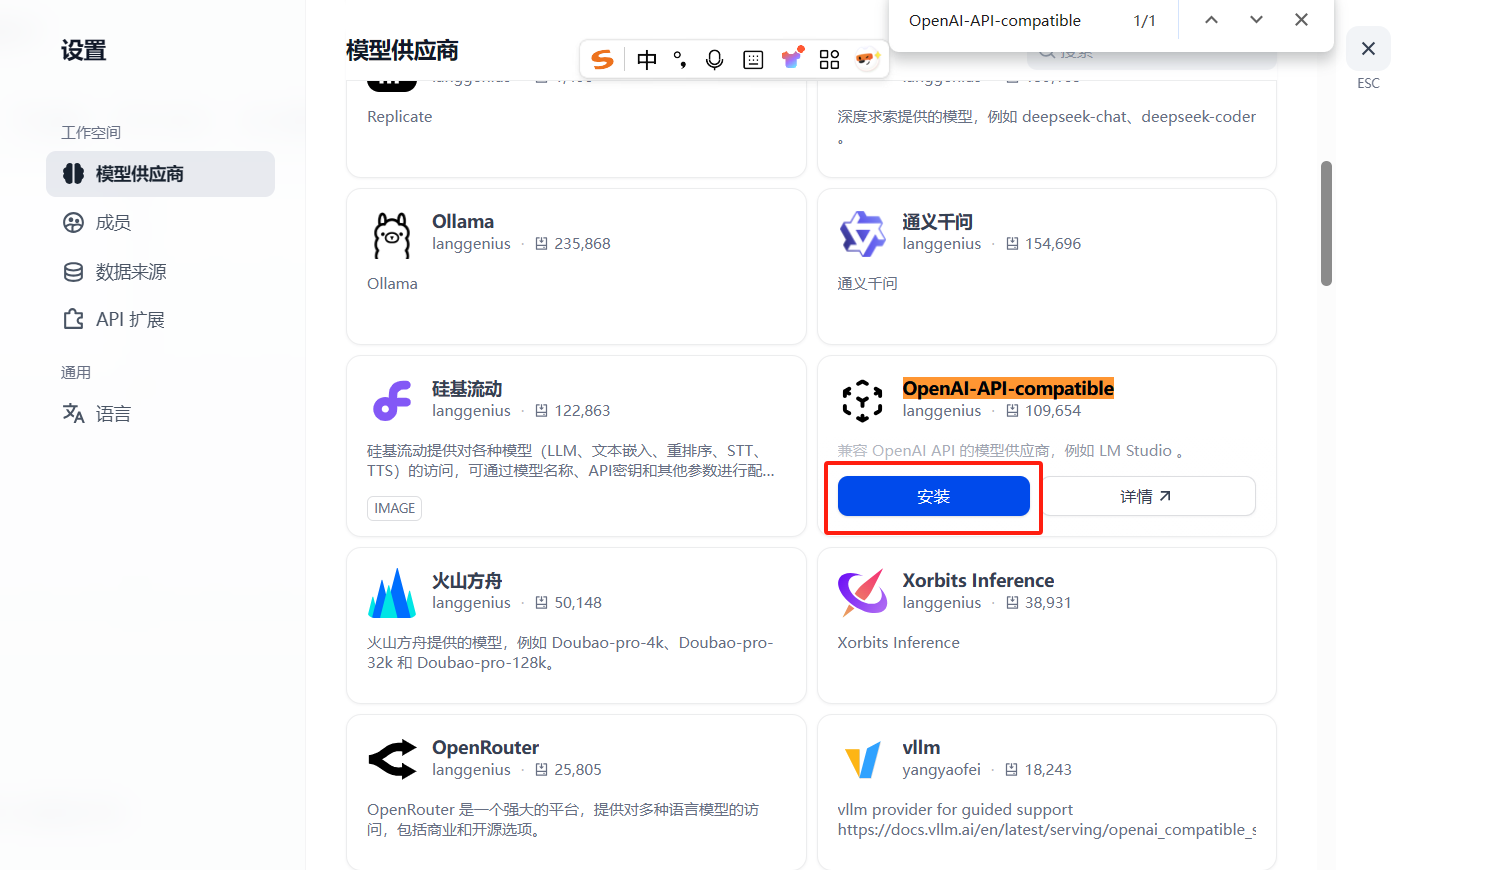Toggle Chinese/English input mode
The height and width of the screenshot is (870, 1499).
click(x=646, y=59)
